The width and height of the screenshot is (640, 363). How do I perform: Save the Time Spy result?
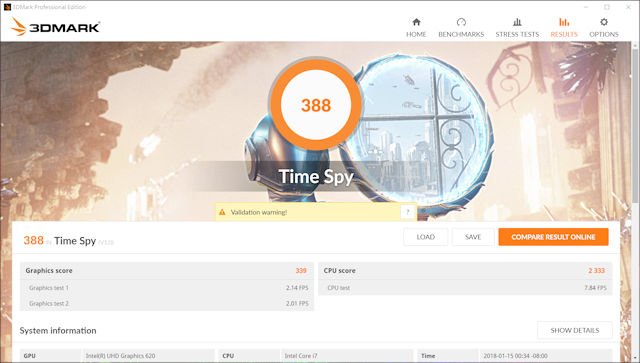(473, 237)
